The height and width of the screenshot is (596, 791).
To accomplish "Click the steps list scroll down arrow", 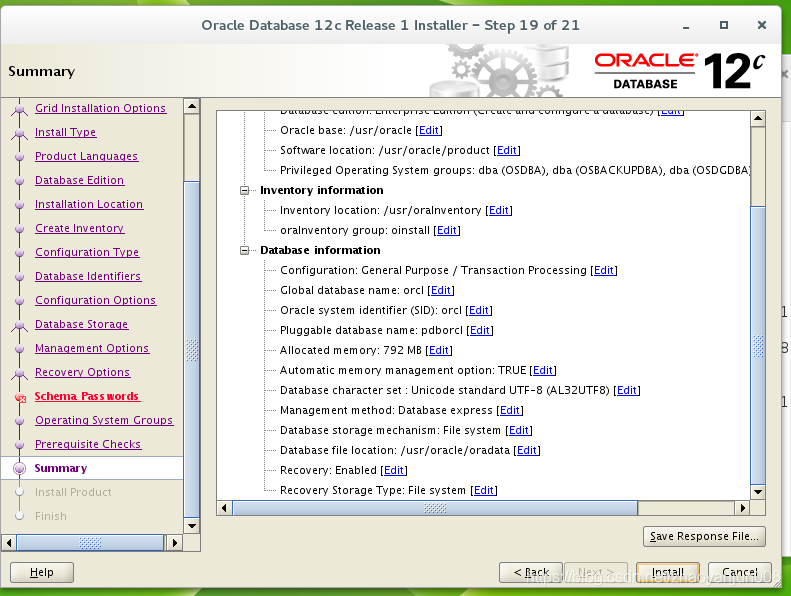I will click(x=192, y=526).
